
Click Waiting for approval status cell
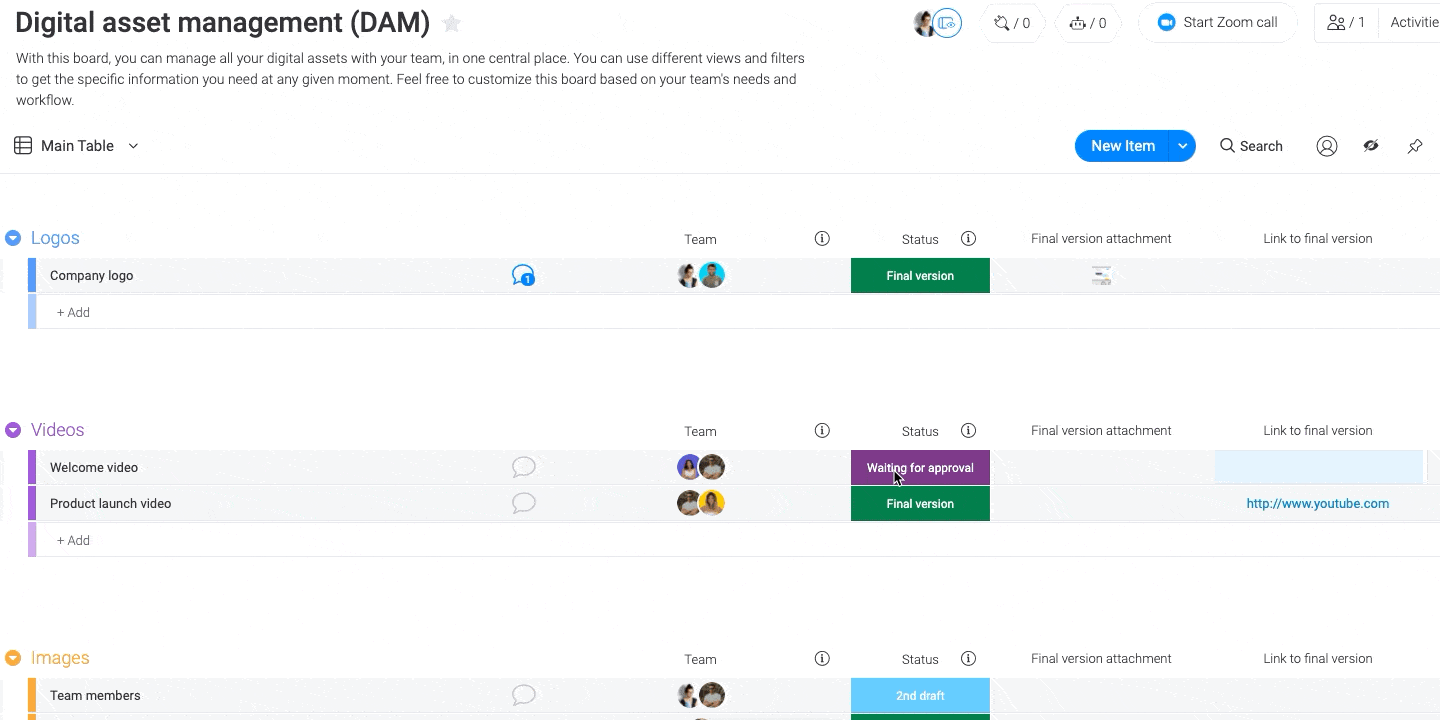[x=920, y=467]
